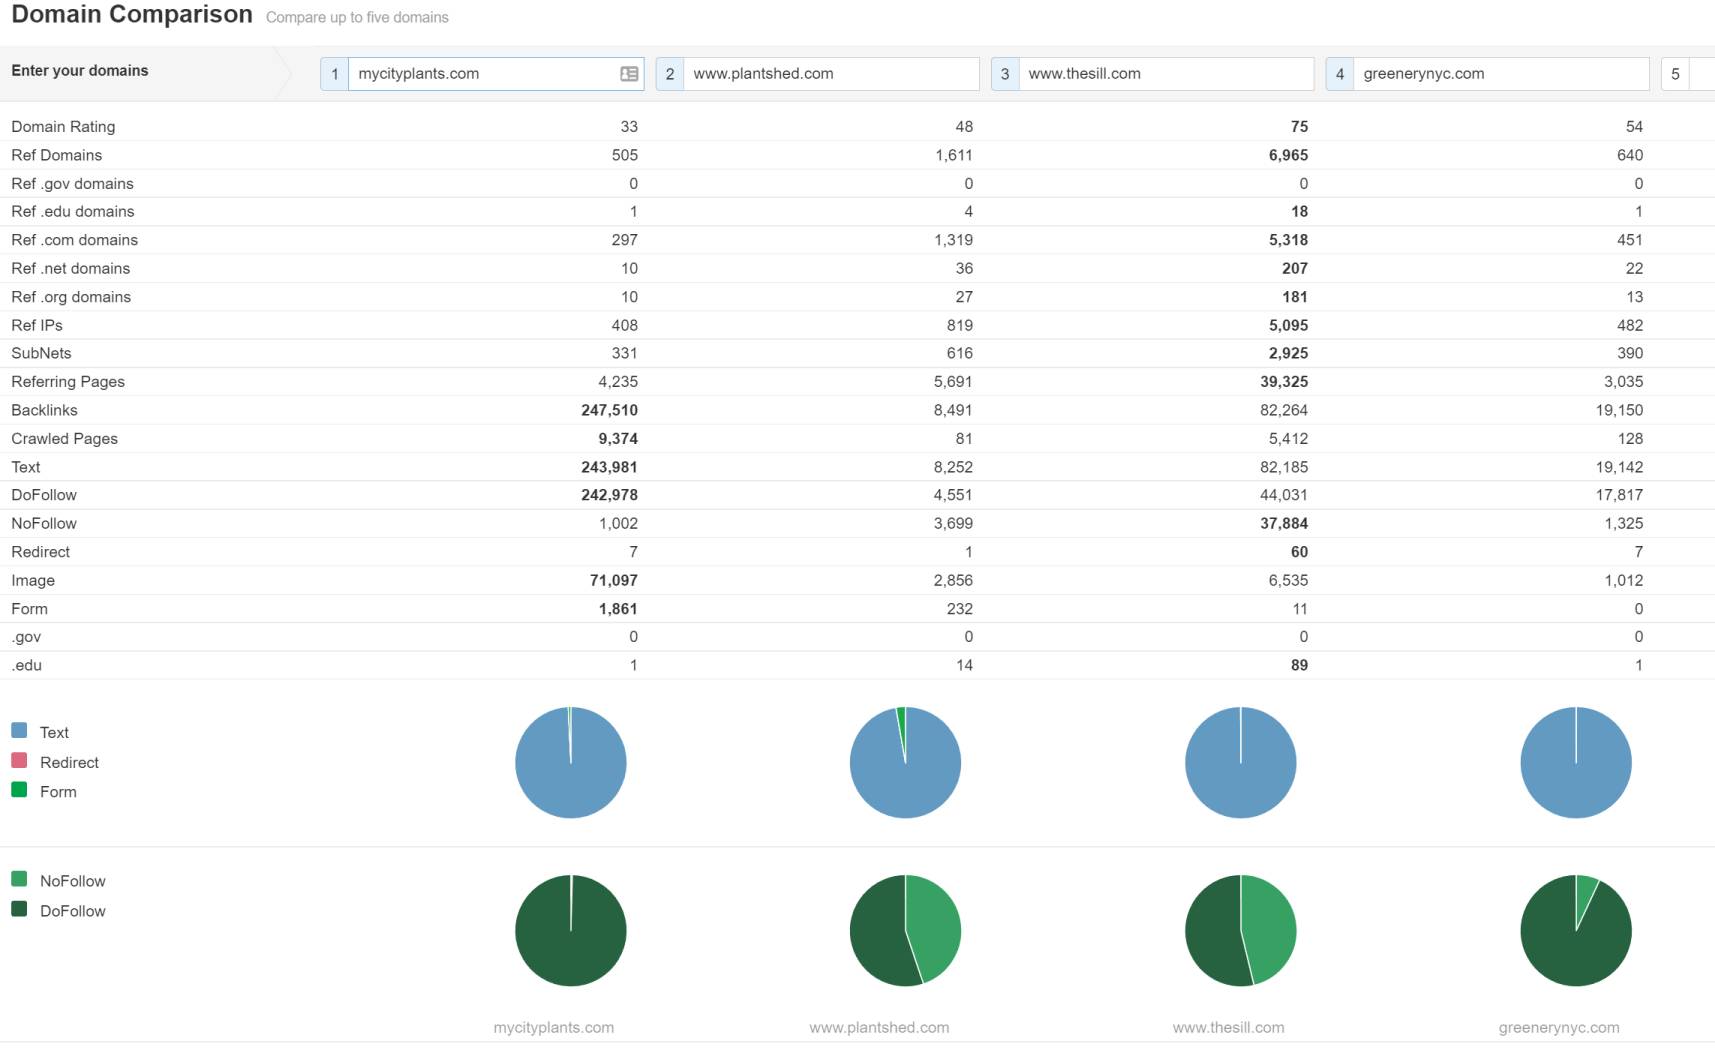Viewport: 1715px width, 1056px height.
Task: Select the www.plantshed.com domain input field
Action: point(831,74)
